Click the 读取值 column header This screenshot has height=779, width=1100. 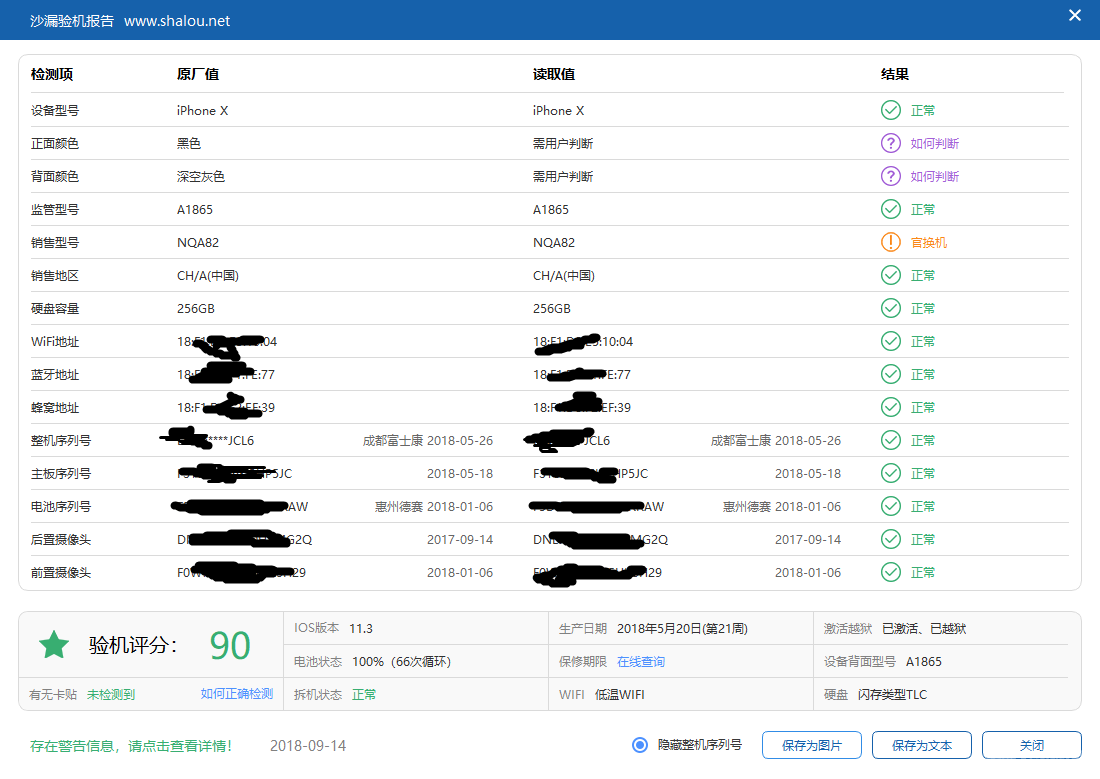554,74
